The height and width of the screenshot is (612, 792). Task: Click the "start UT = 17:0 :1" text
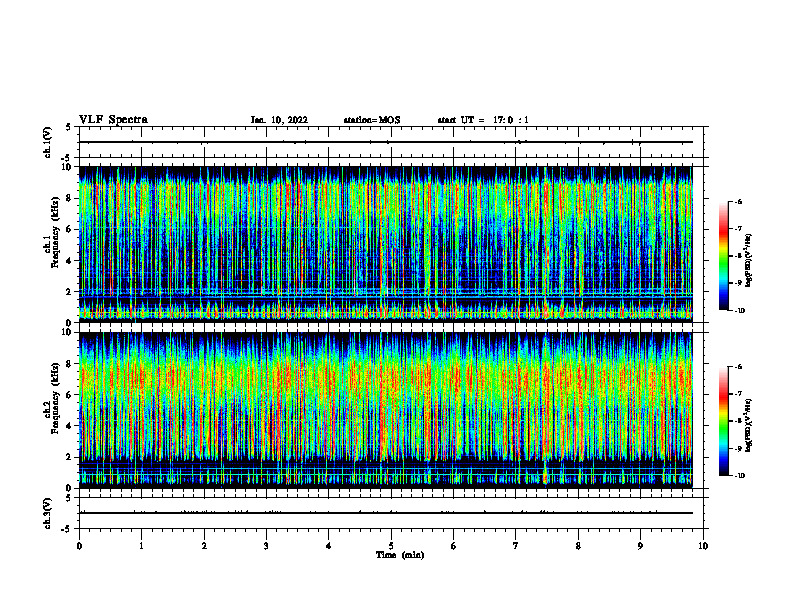pos(483,120)
